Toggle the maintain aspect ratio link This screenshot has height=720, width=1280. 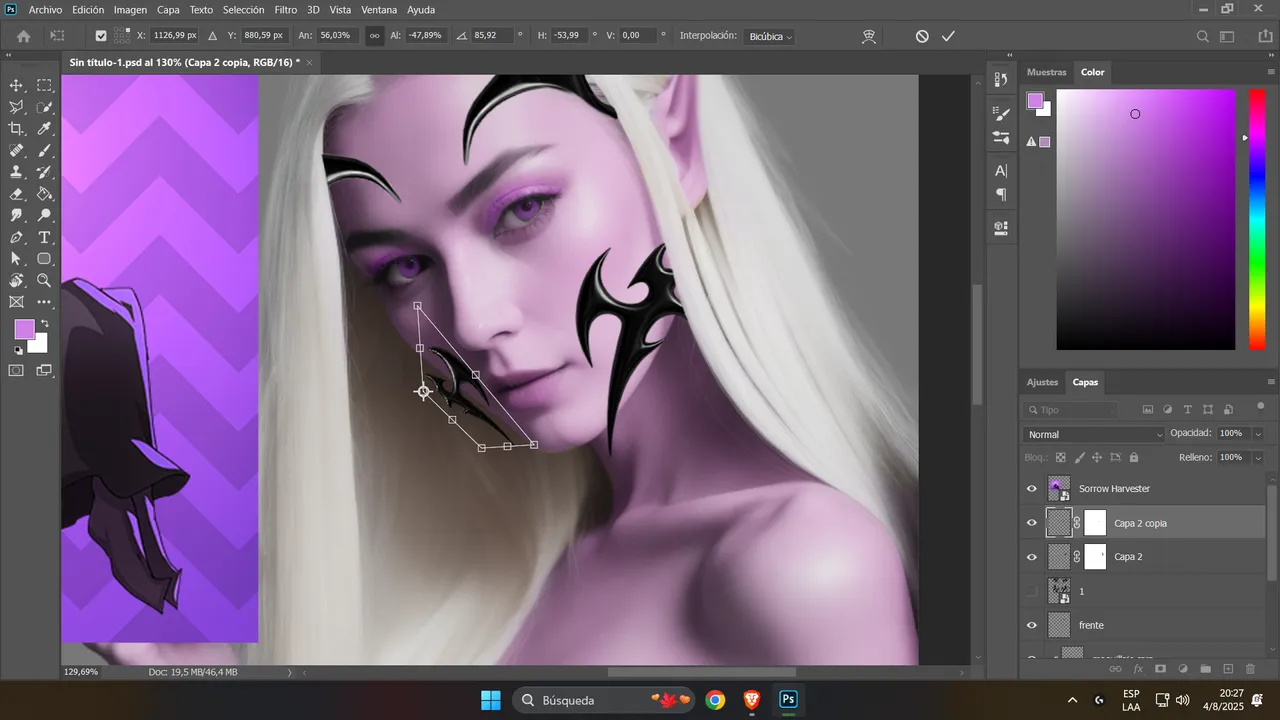pos(375,36)
